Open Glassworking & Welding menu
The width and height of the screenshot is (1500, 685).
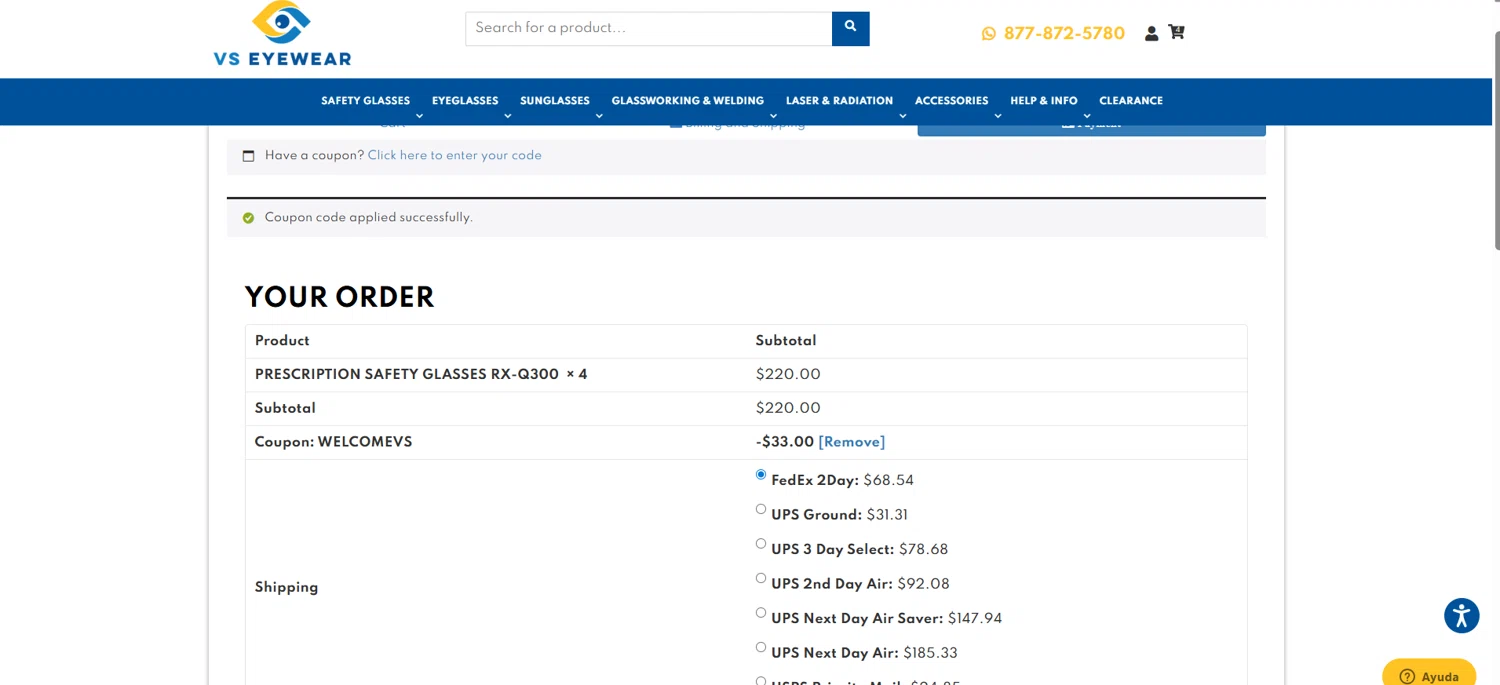click(688, 101)
